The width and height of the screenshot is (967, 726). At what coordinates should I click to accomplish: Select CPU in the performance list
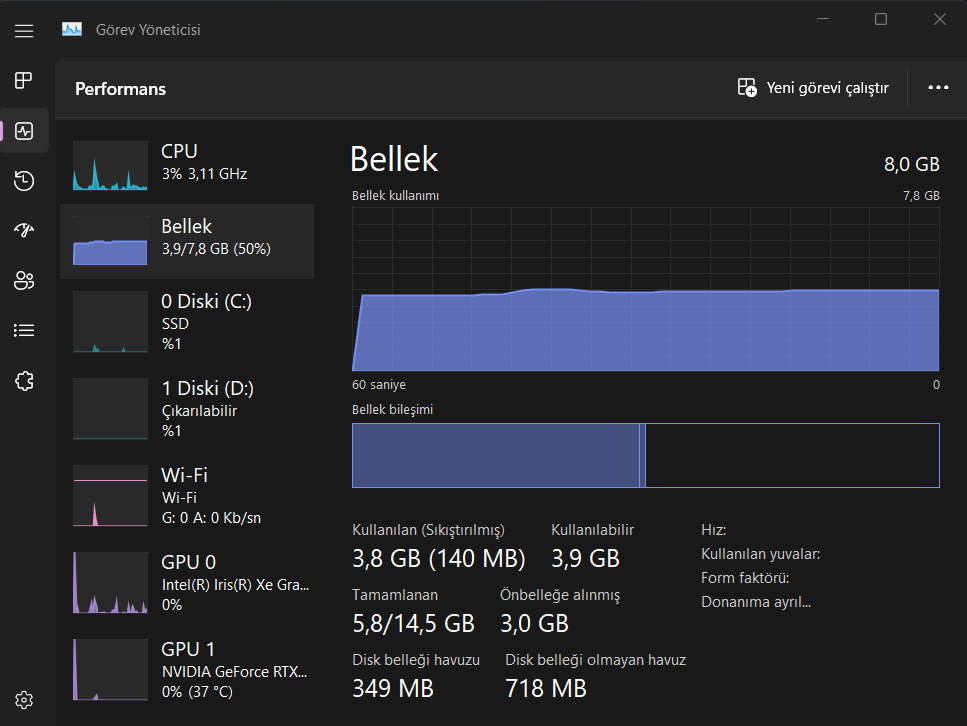click(x=187, y=164)
